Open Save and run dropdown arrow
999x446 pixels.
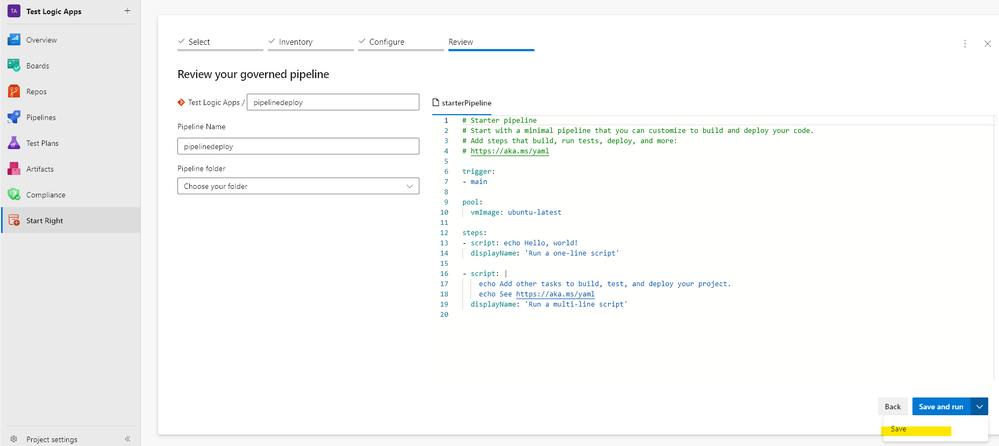(x=981, y=406)
